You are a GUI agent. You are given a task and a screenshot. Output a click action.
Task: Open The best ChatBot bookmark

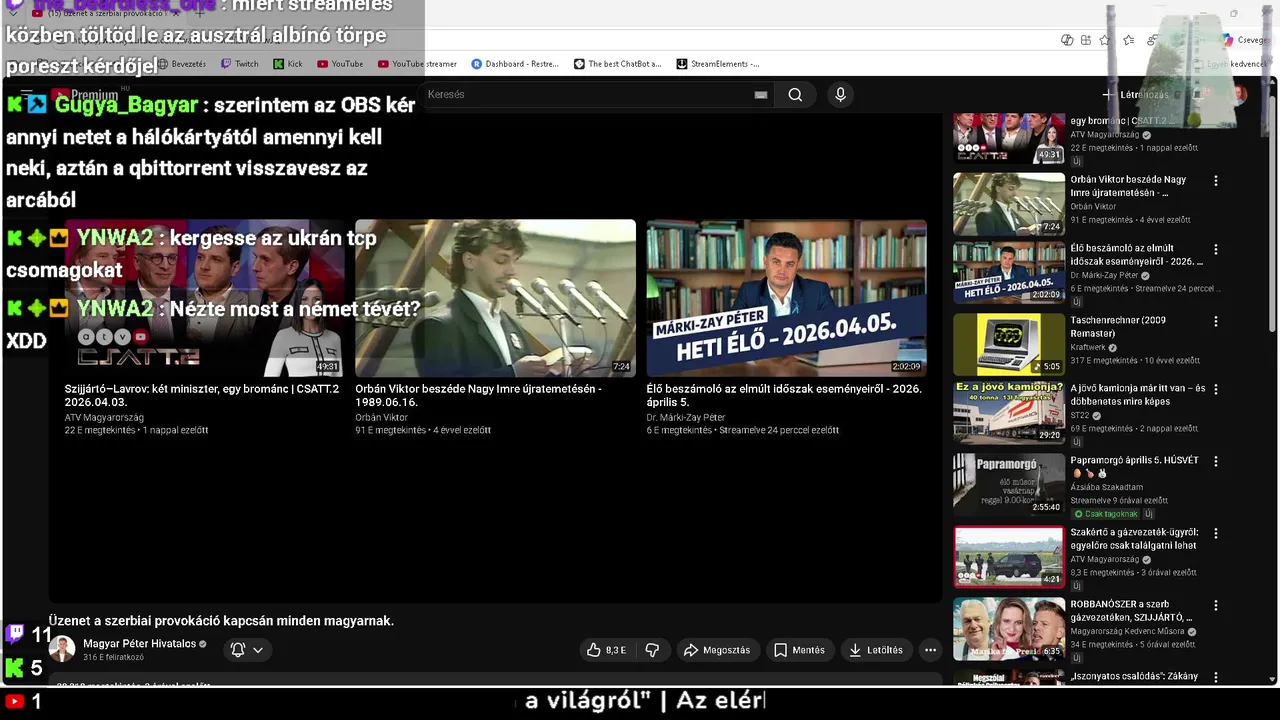(617, 64)
